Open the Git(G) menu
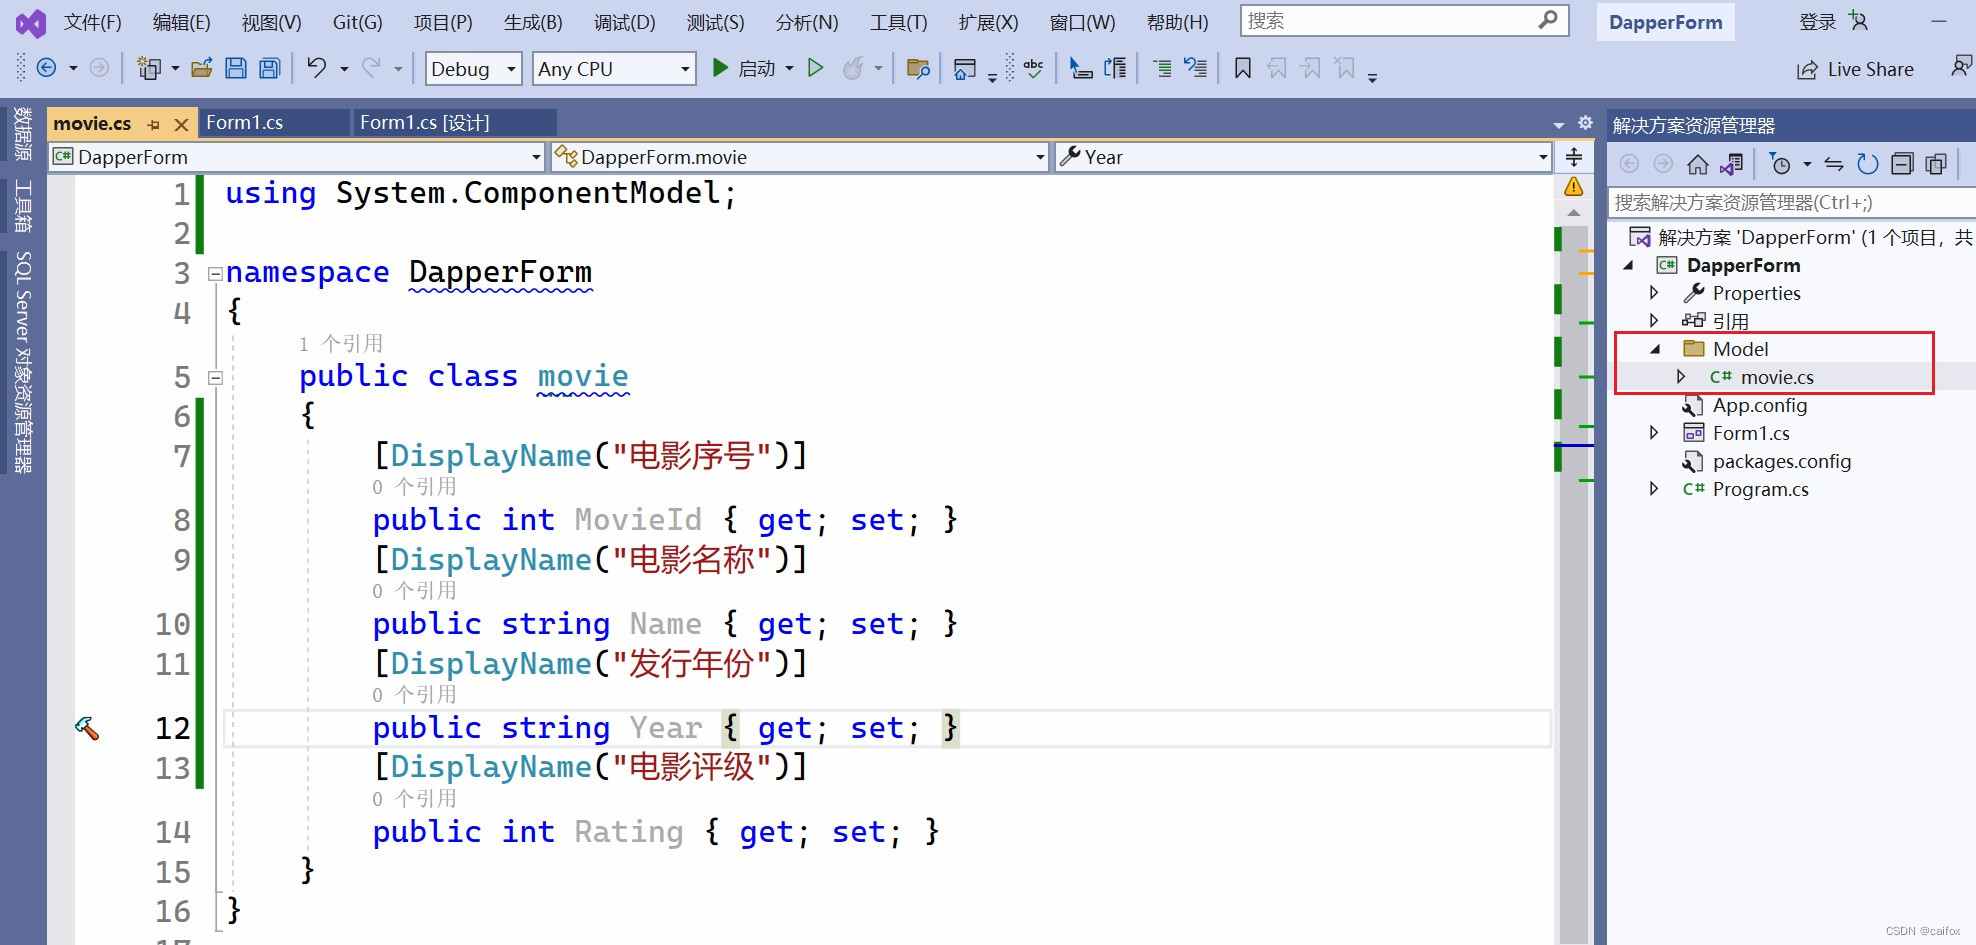The height and width of the screenshot is (945, 1976). coord(357,22)
